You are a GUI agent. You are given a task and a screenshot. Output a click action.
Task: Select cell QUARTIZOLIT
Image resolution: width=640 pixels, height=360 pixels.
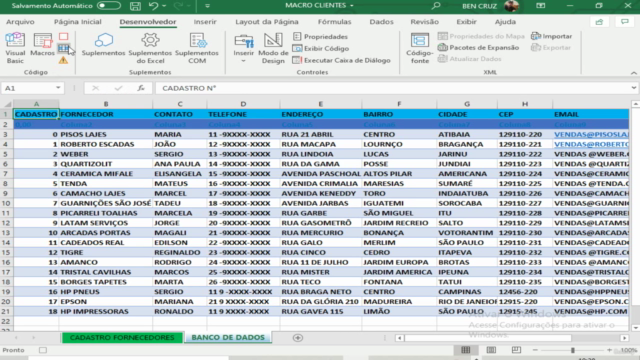coord(106,164)
